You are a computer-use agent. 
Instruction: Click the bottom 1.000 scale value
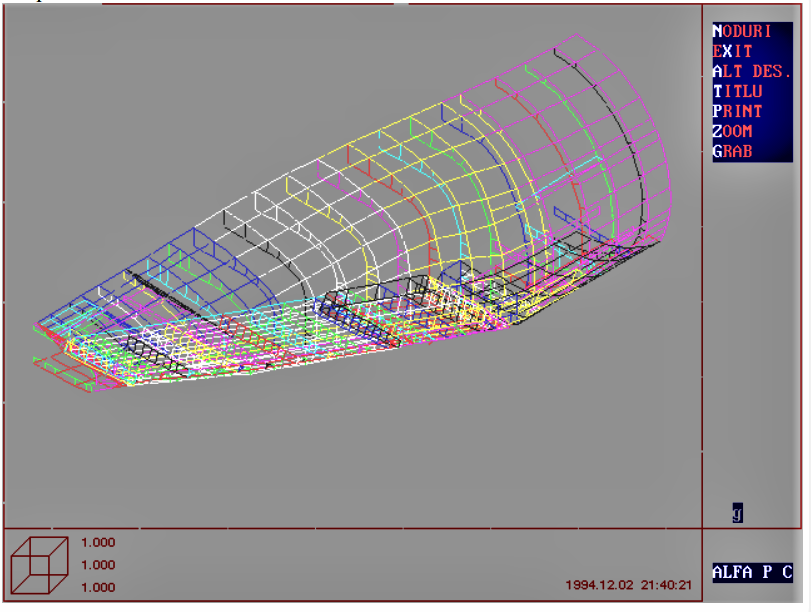pyautogui.click(x=98, y=588)
